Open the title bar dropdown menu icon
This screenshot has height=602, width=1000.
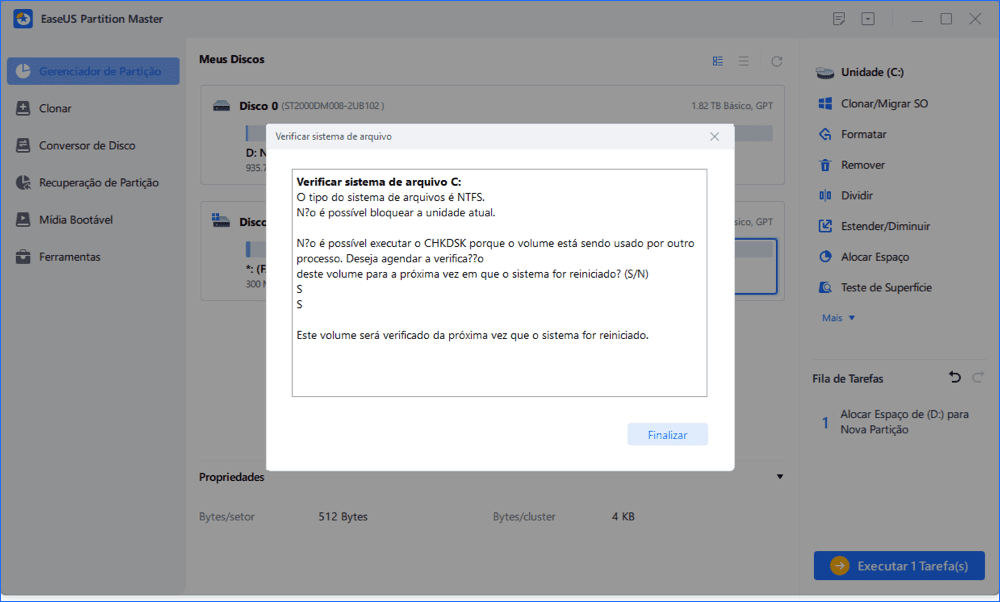click(x=868, y=19)
